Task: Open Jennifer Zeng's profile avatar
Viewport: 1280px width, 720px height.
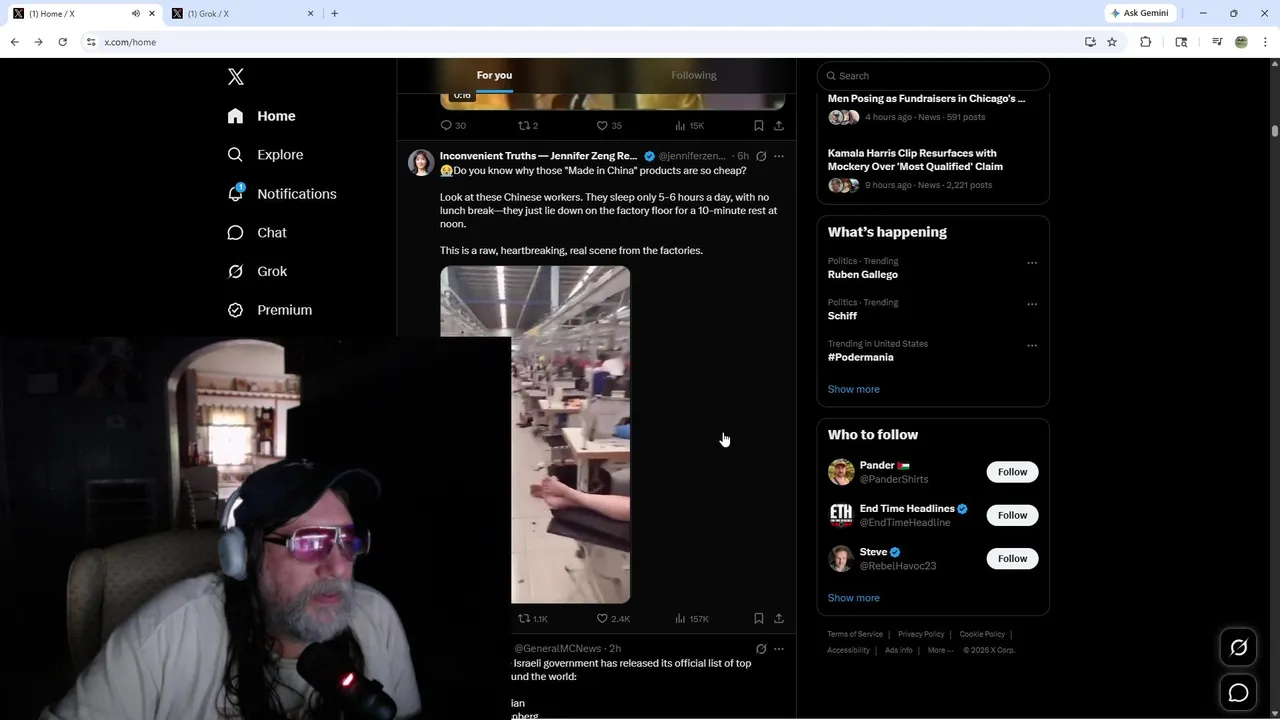Action: click(421, 163)
